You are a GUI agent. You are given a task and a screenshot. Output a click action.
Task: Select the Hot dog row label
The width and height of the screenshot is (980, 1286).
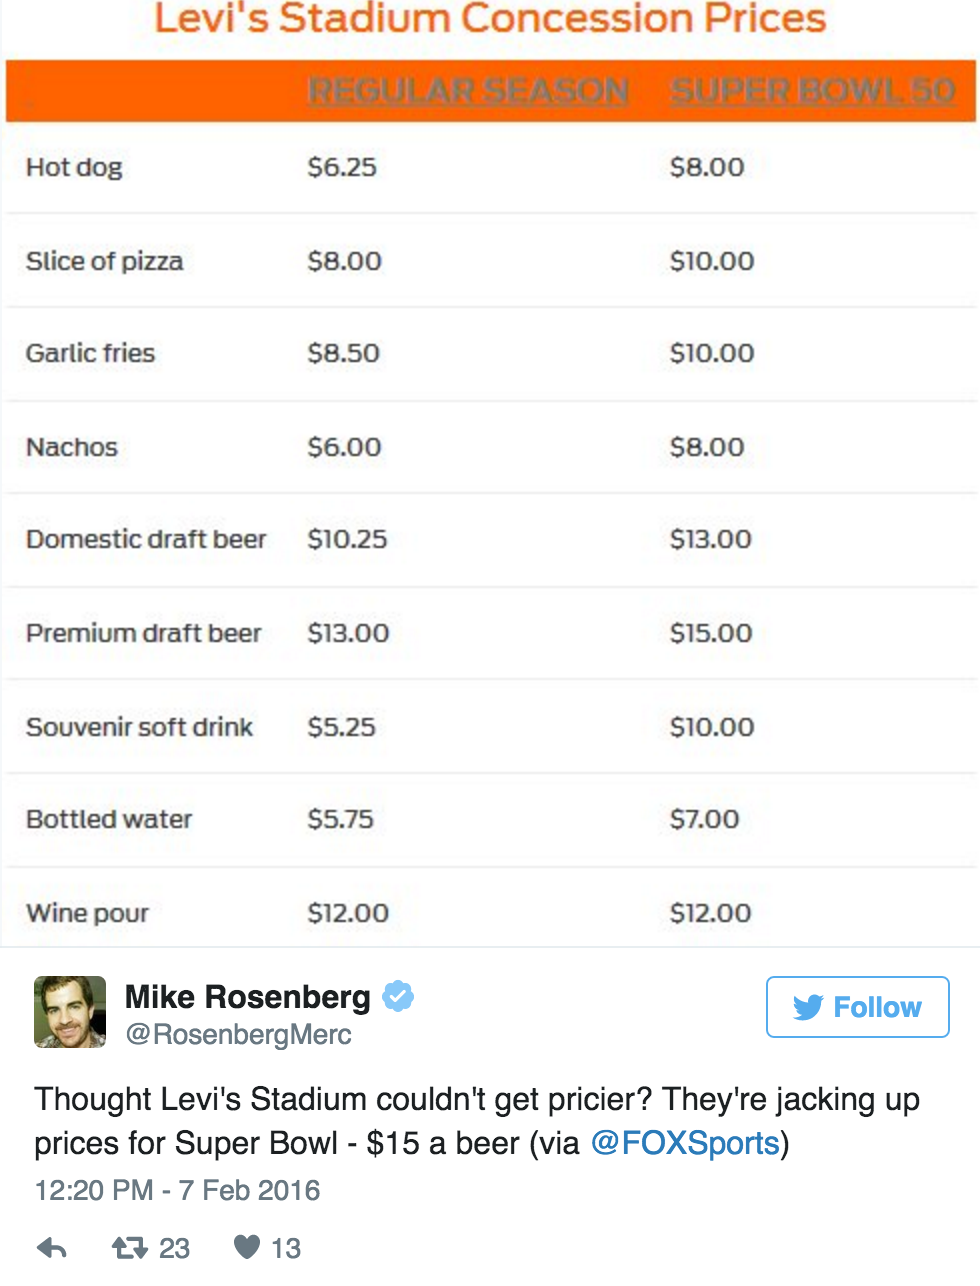coord(74,167)
